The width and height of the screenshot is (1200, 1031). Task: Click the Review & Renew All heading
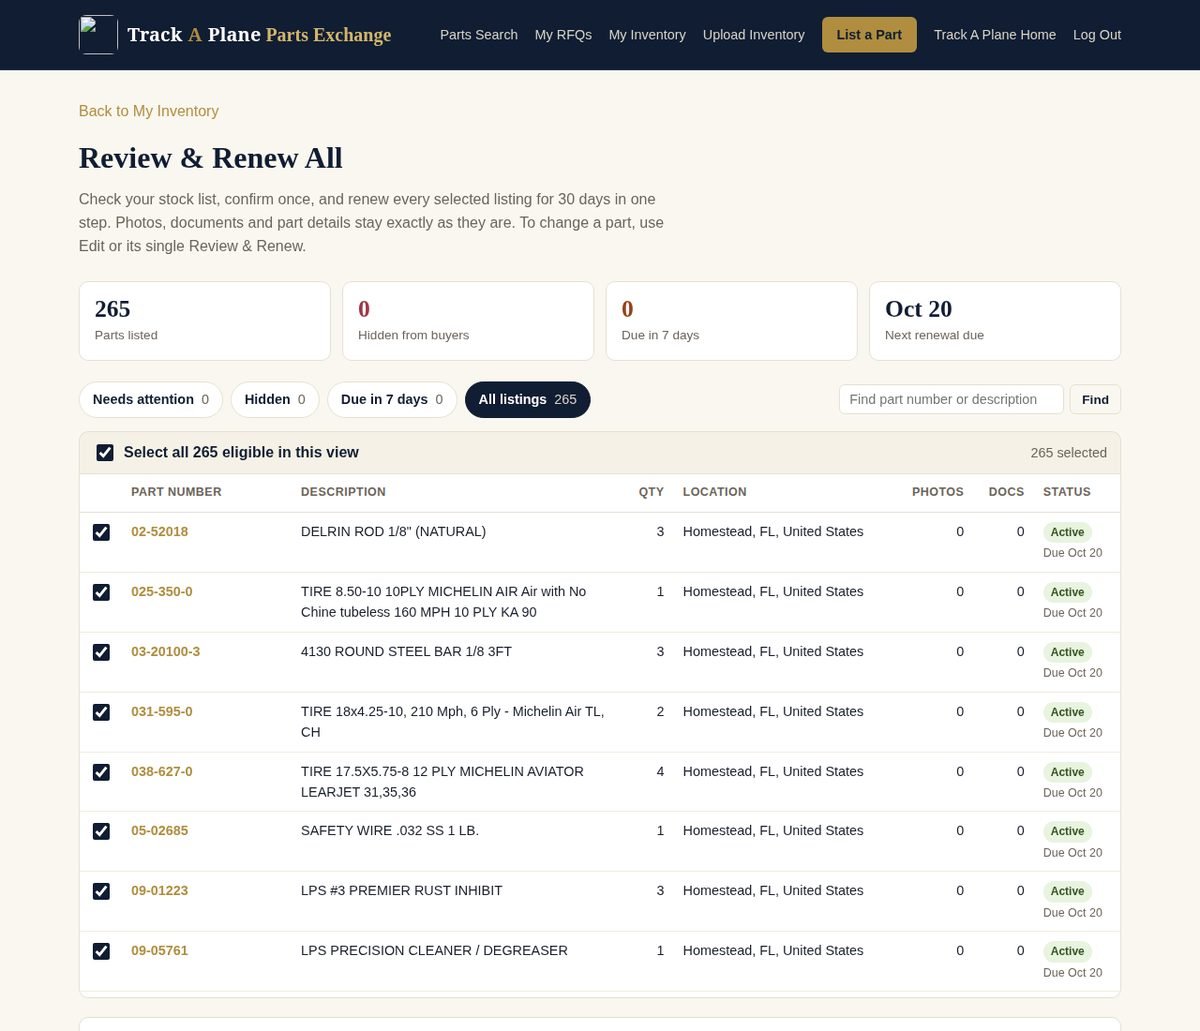pos(211,158)
